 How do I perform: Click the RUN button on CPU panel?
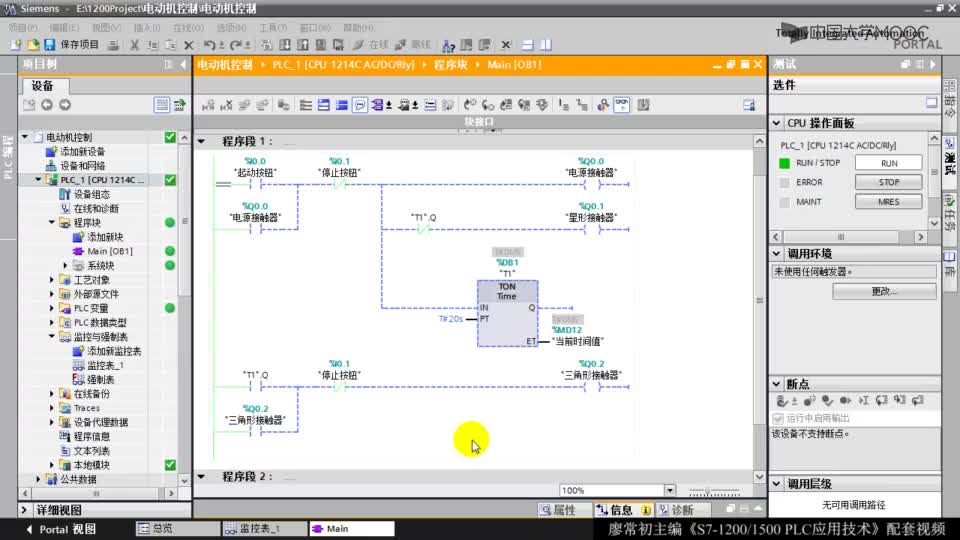[888, 163]
